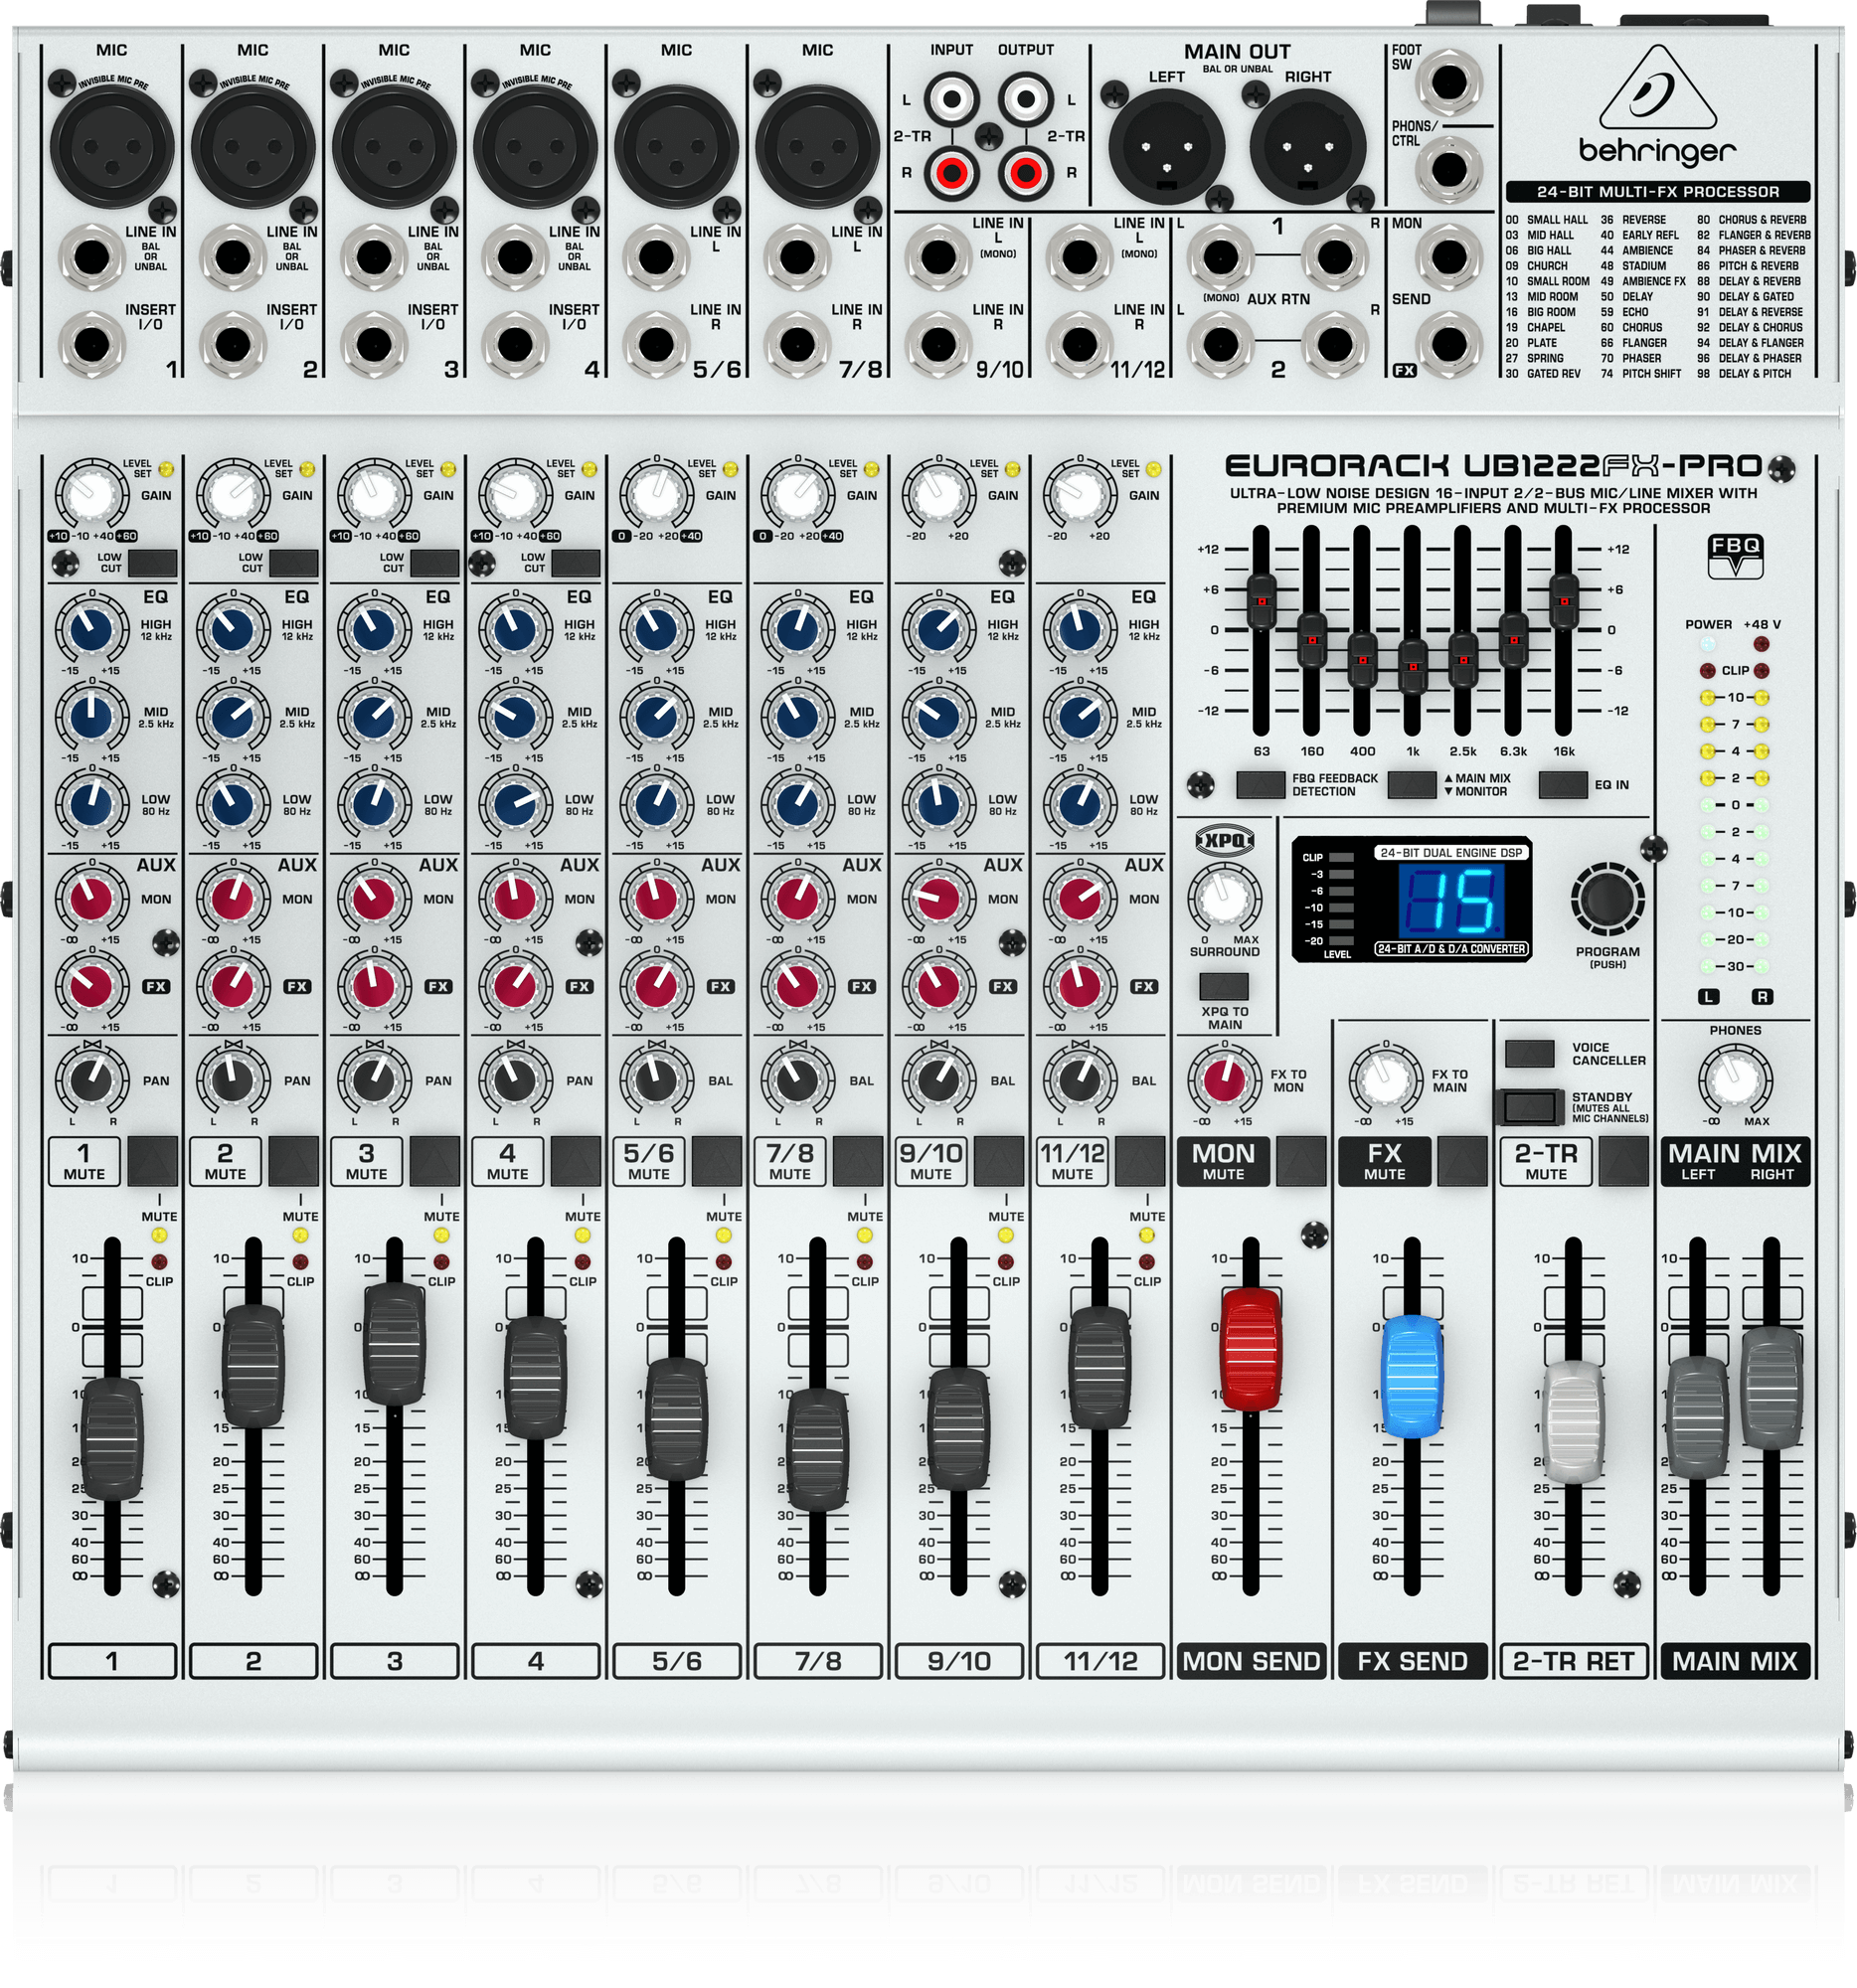Click channel 3 fader cap
Screen dimensions: 1857x1988
tap(394, 1345)
